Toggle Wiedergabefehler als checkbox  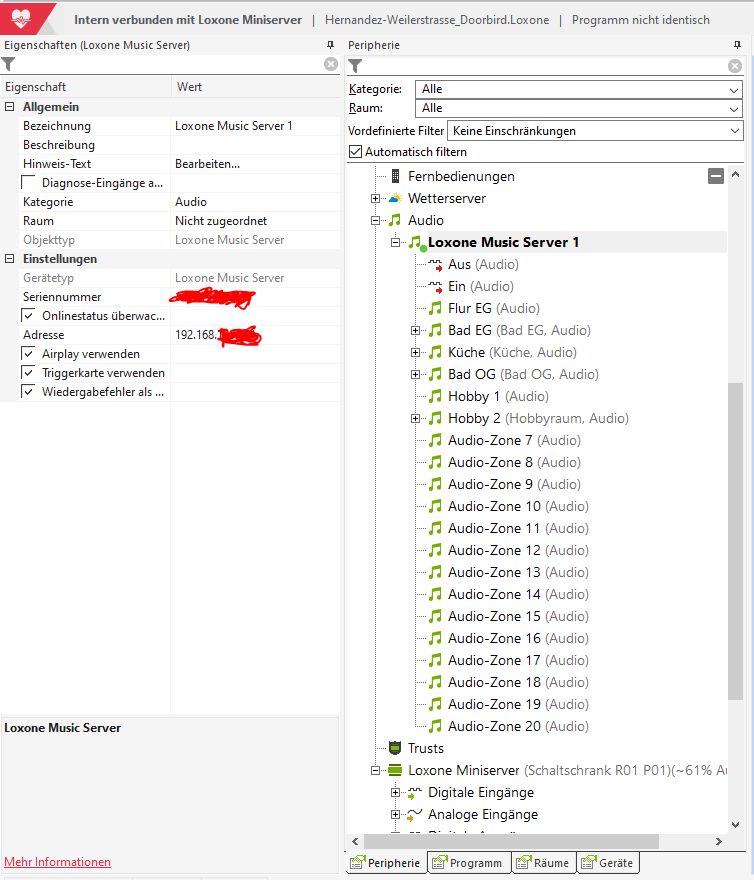coord(28,392)
